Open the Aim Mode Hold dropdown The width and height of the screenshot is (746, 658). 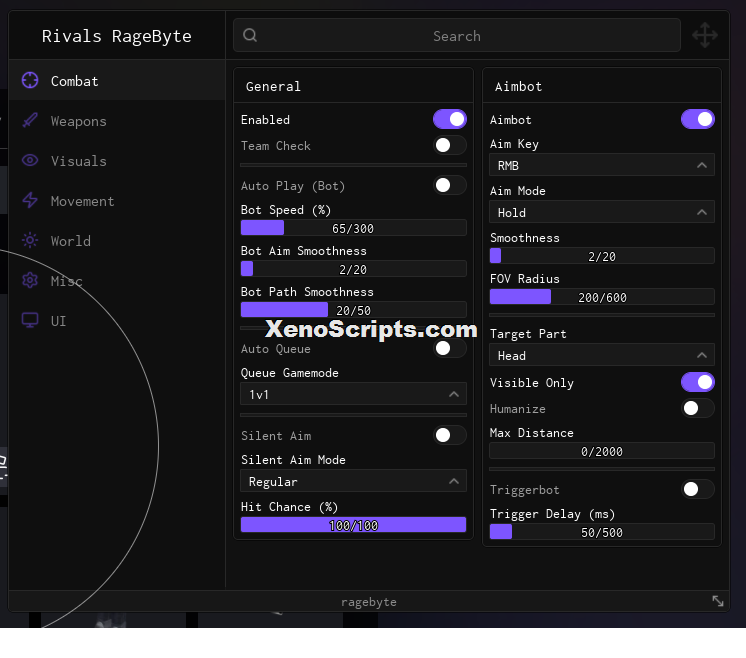[x=602, y=212]
